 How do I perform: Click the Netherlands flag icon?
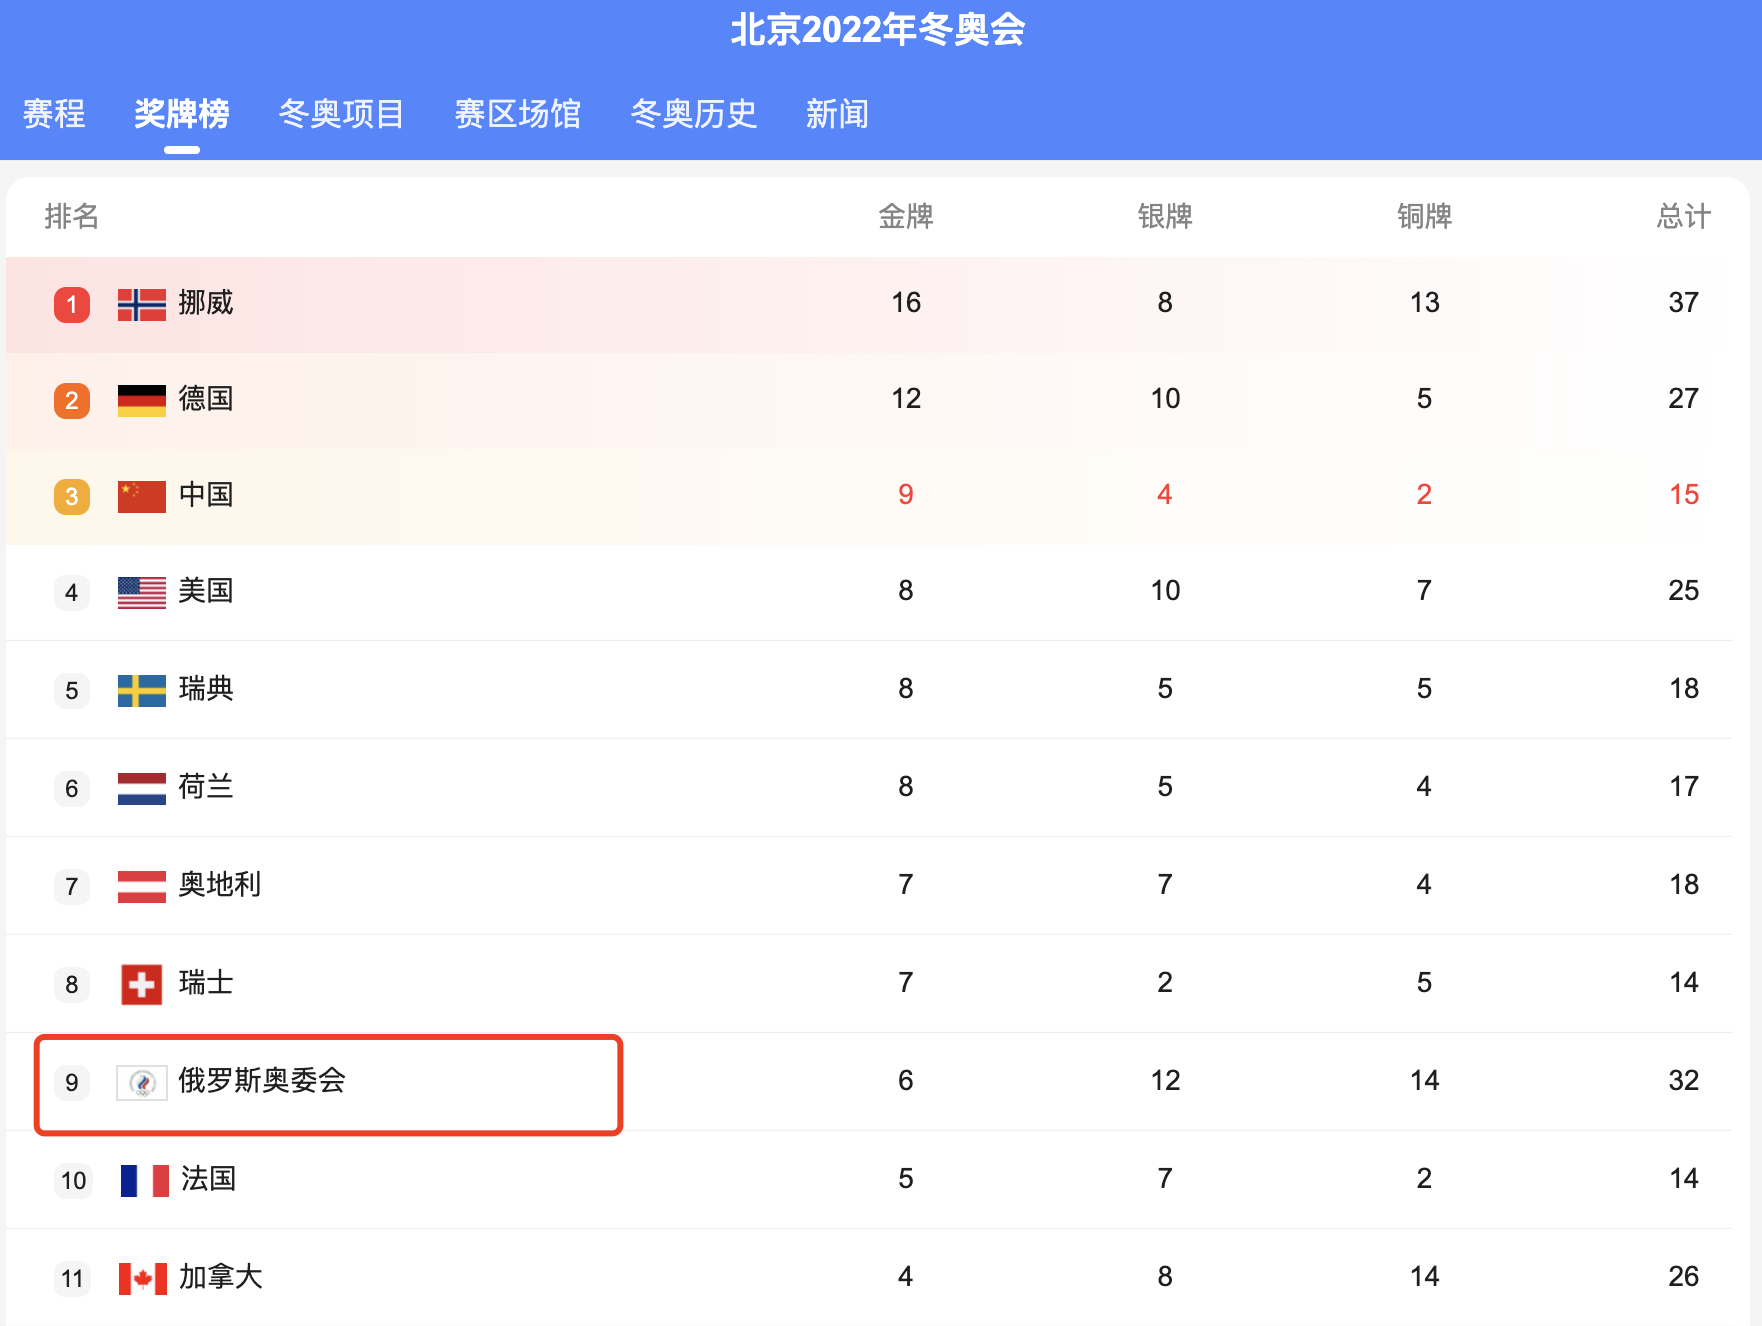(x=142, y=788)
